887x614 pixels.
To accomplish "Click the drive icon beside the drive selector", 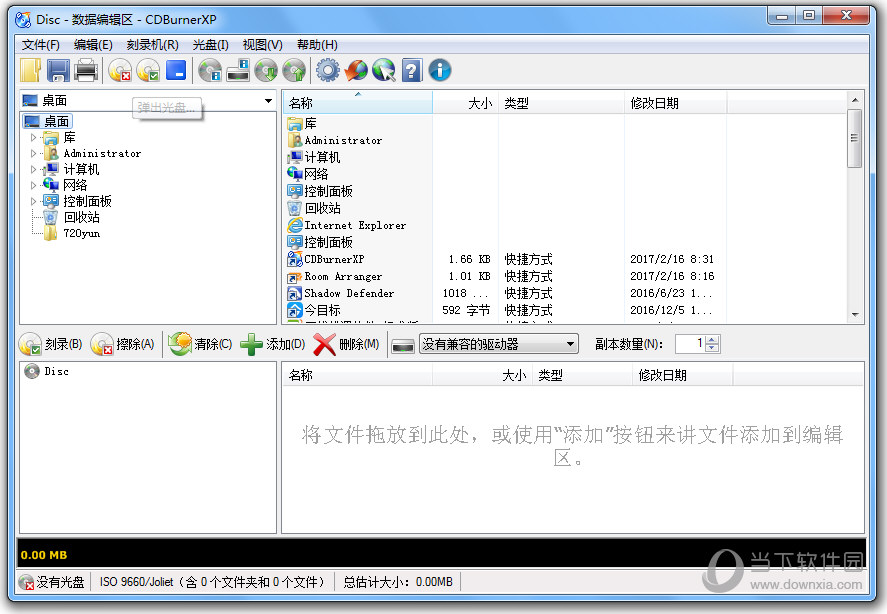I will [403, 345].
